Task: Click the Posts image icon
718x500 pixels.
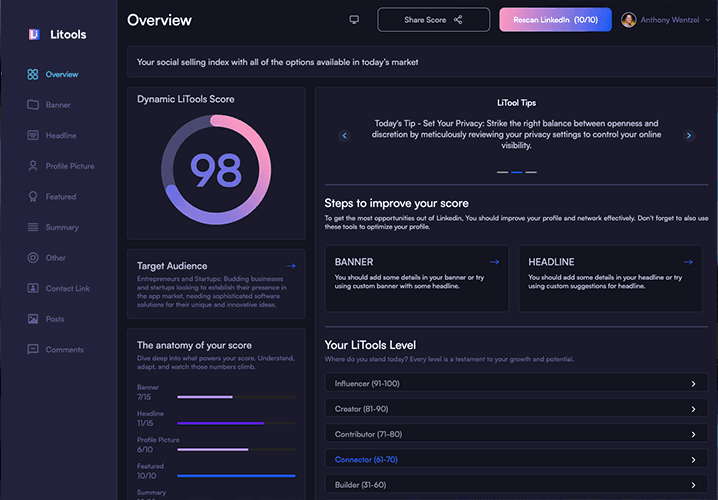Action: (x=33, y=319)
